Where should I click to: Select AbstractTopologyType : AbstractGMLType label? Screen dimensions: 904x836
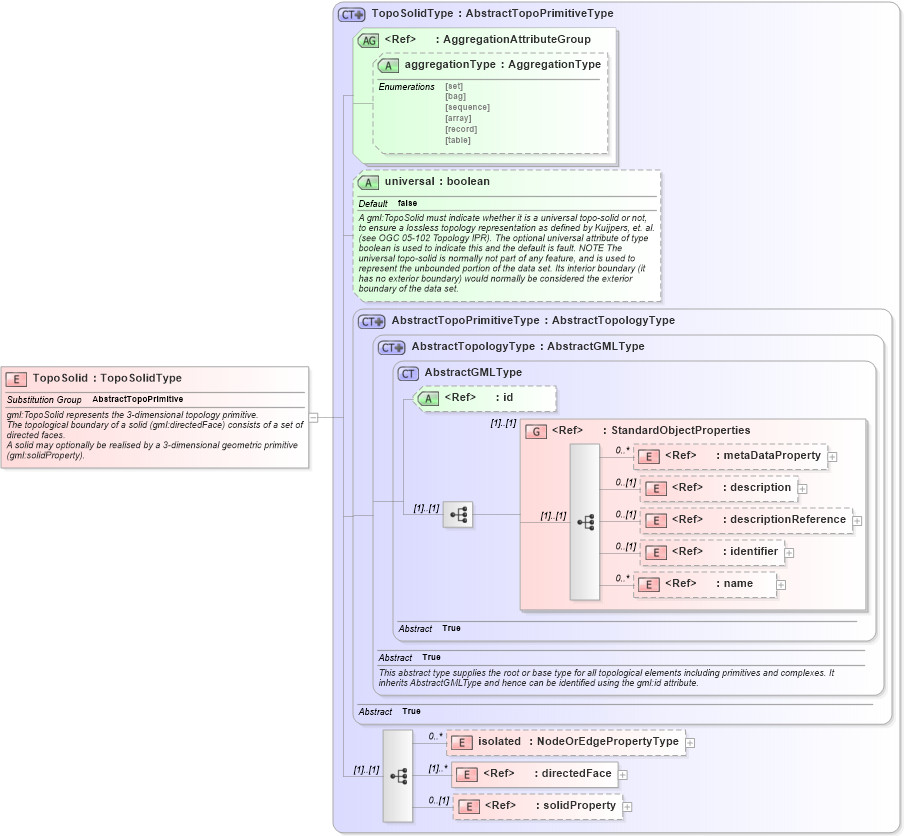click(x=528, y=346)
